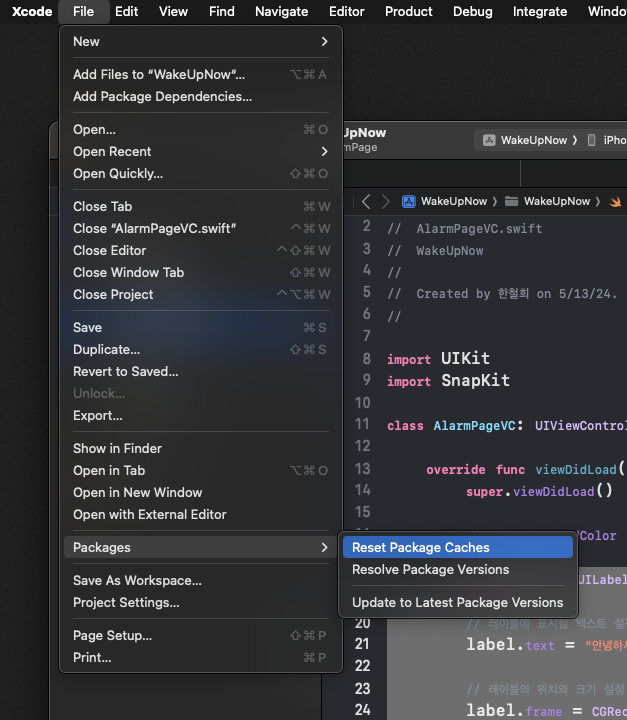The width and height of the screenshot is (627, 720).
Task: Select Page Setup…
Action: coord(201,636)
